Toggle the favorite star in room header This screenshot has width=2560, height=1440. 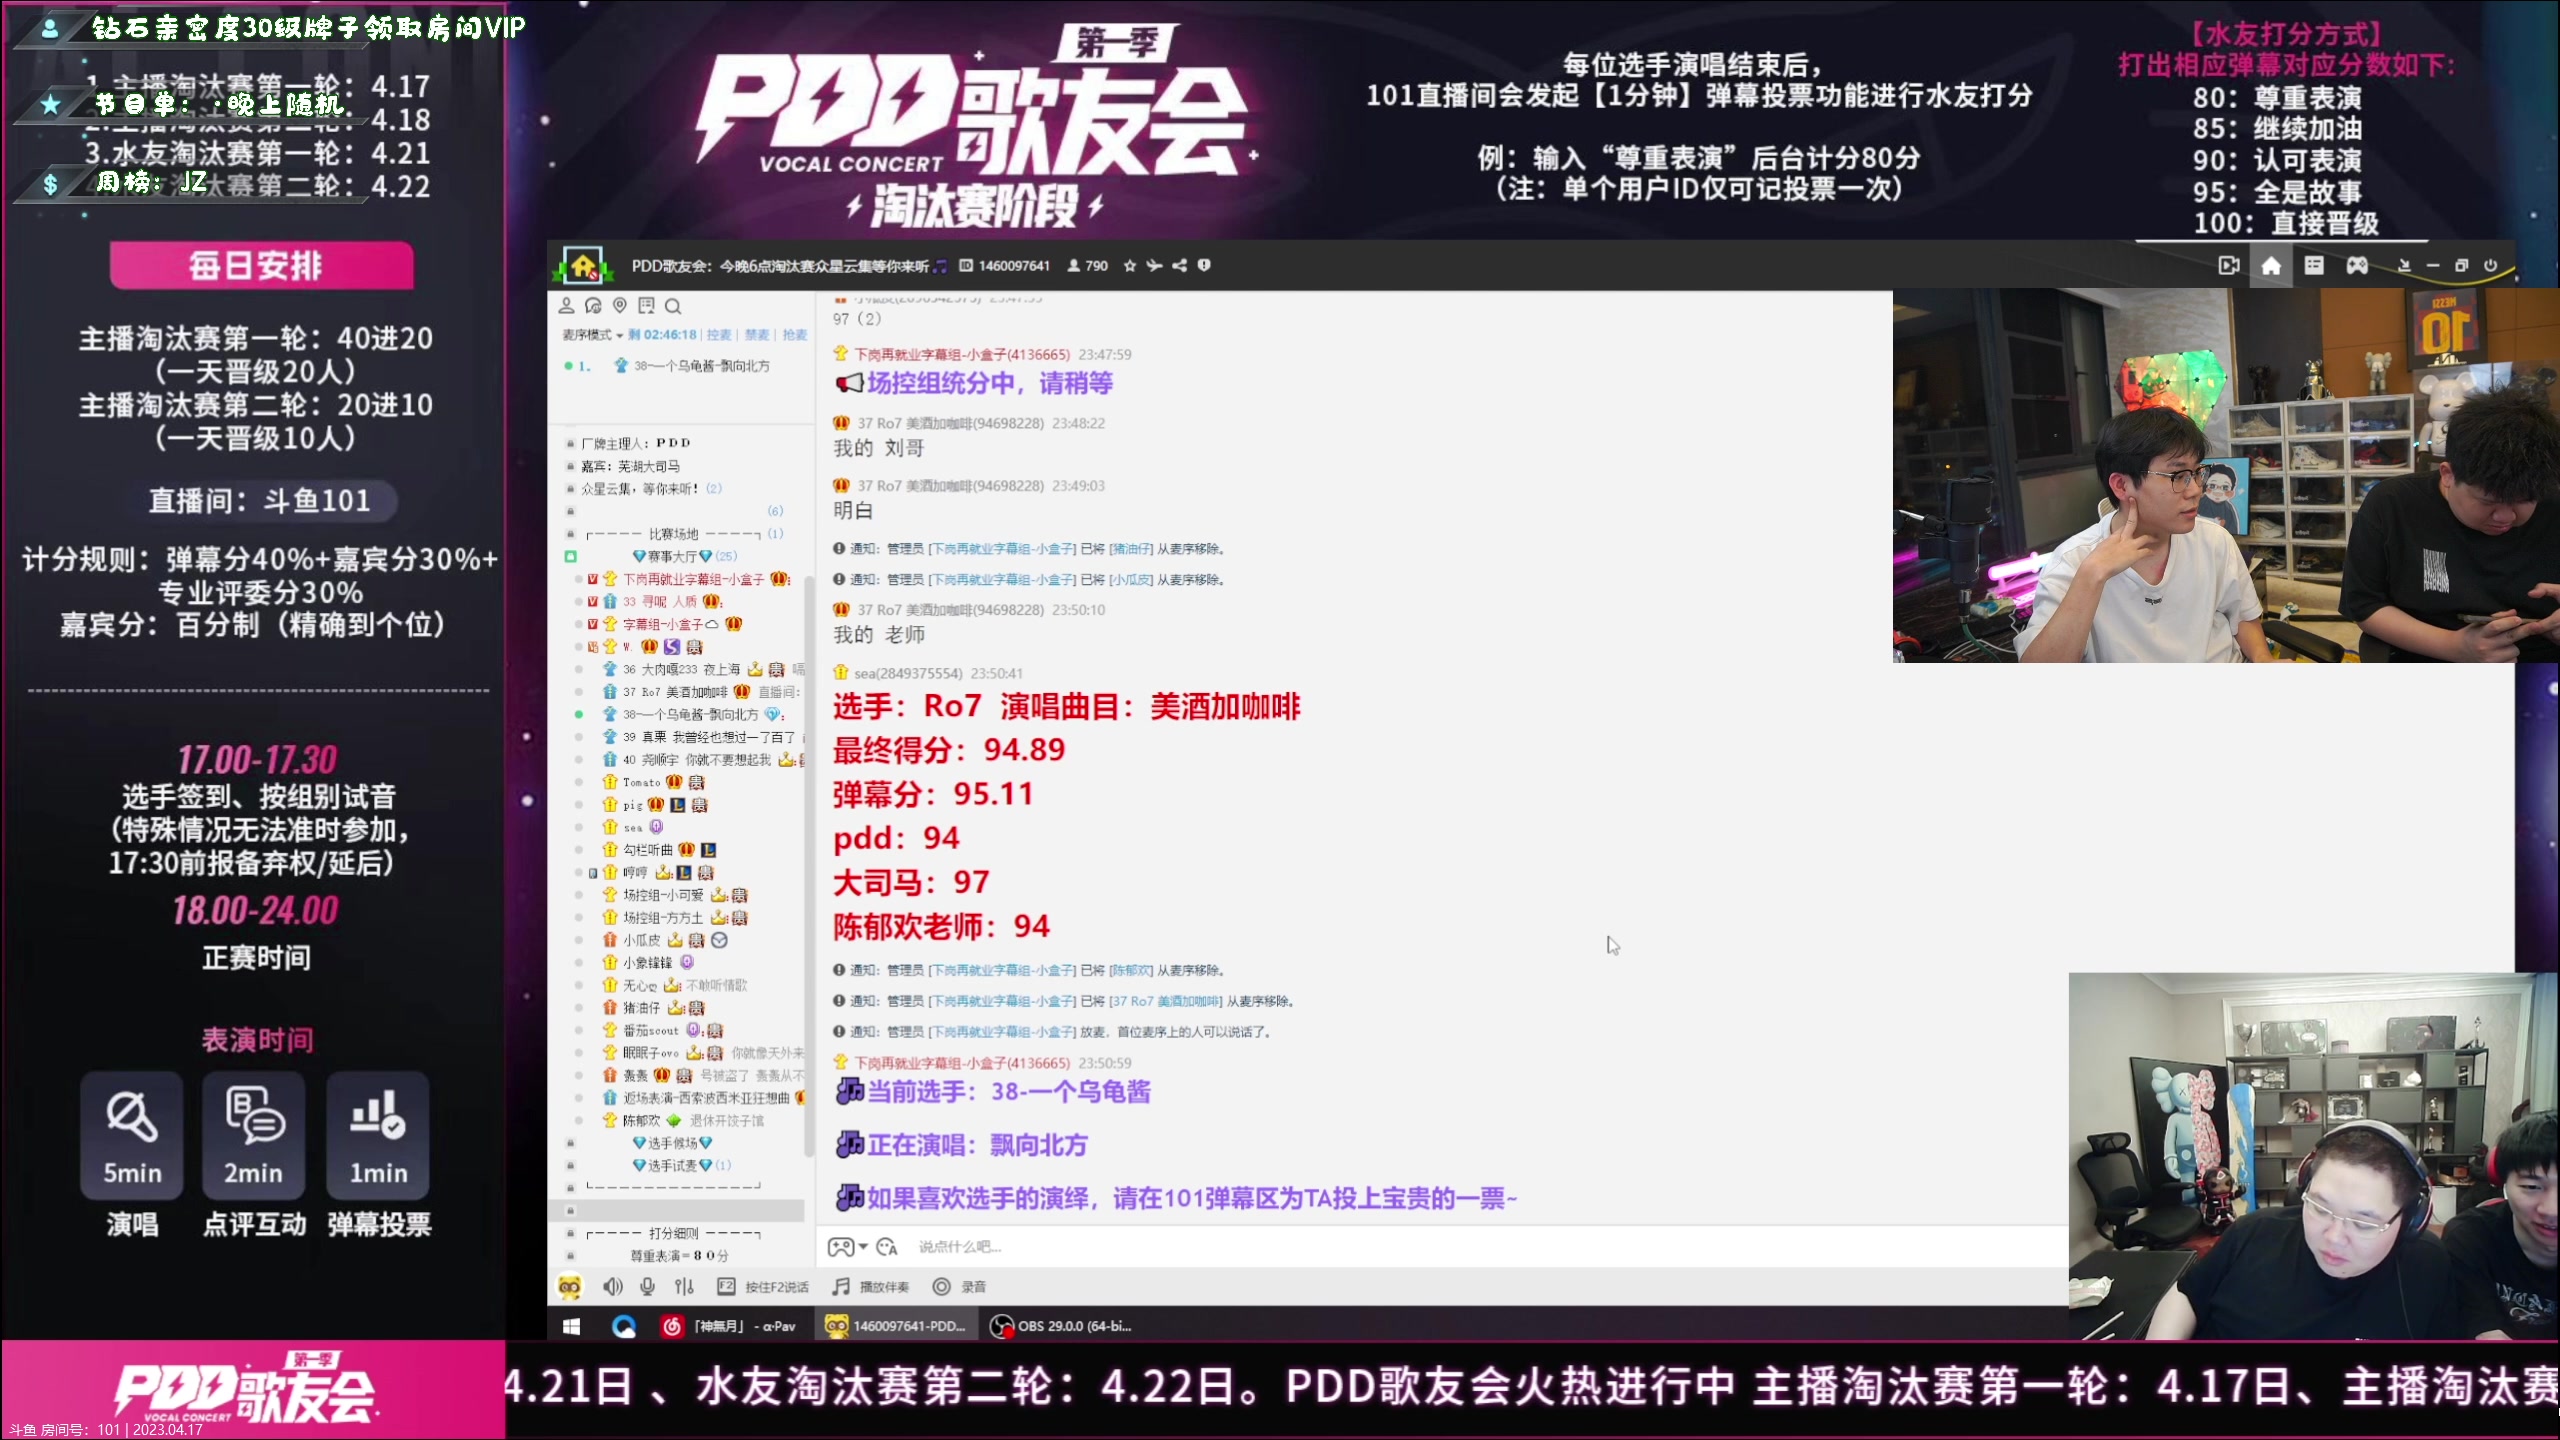click(1130, 265)
